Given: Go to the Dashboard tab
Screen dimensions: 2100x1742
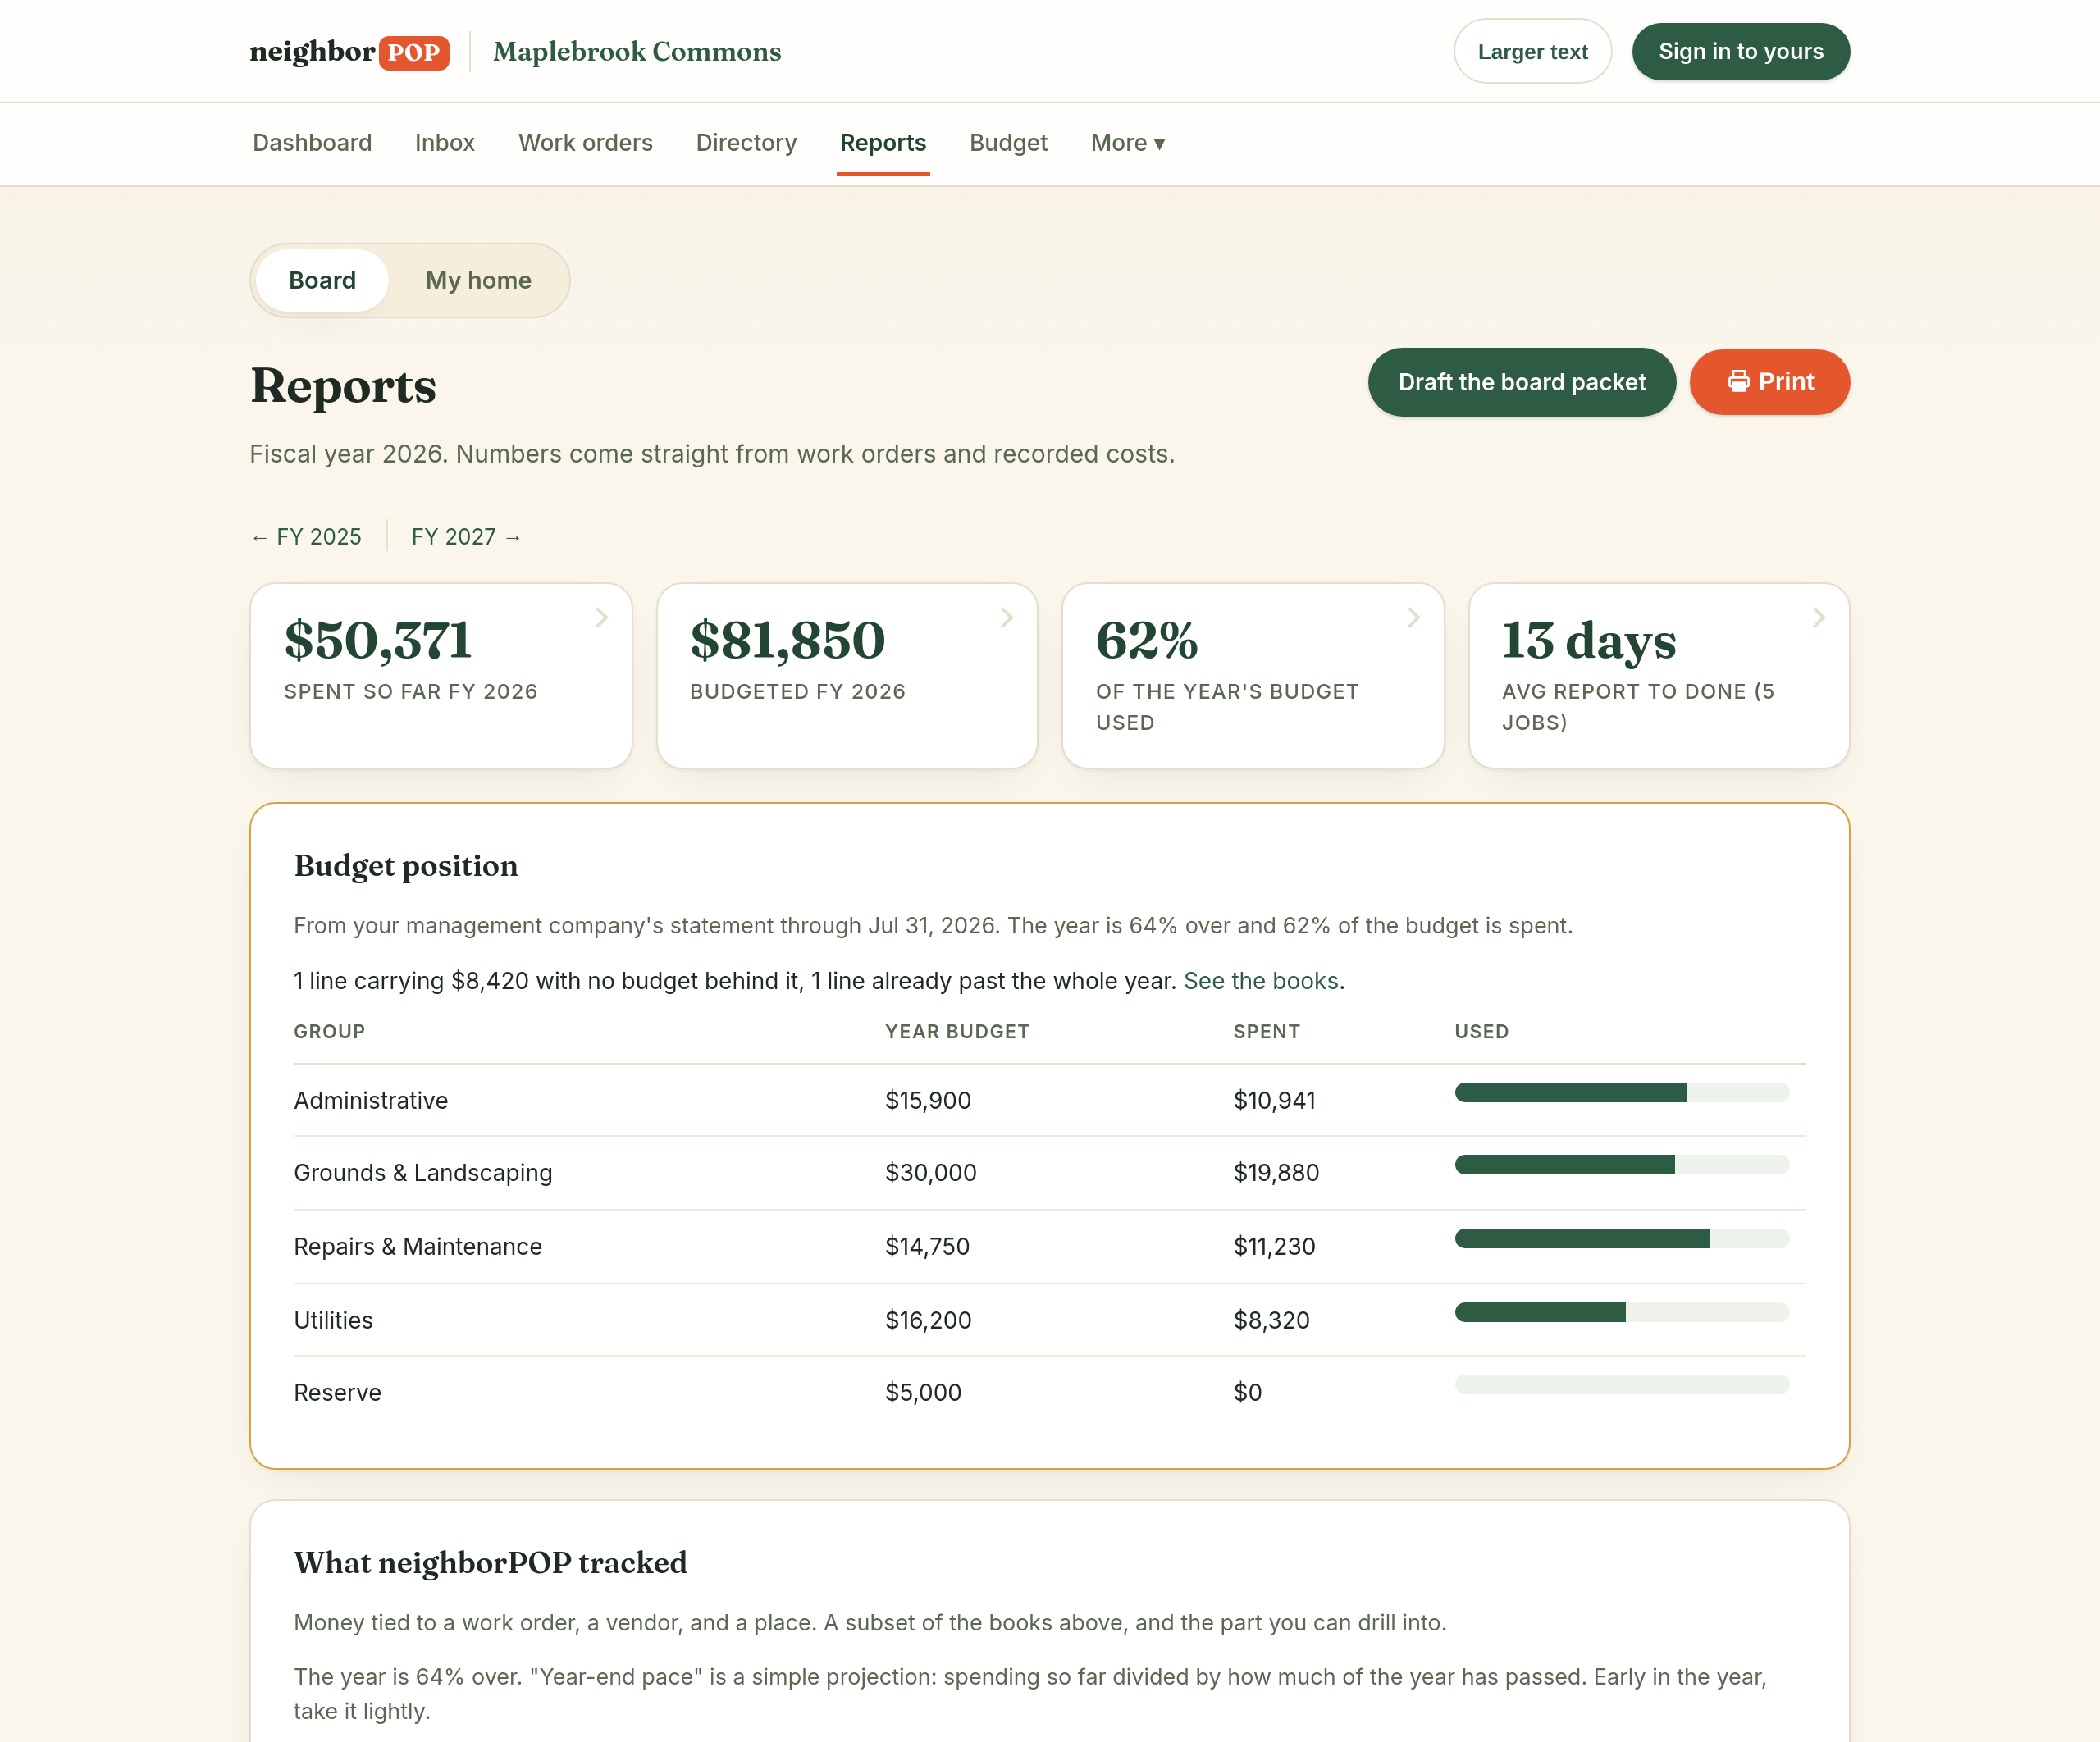Looking at the screenshot, I should tap(312, 143).
